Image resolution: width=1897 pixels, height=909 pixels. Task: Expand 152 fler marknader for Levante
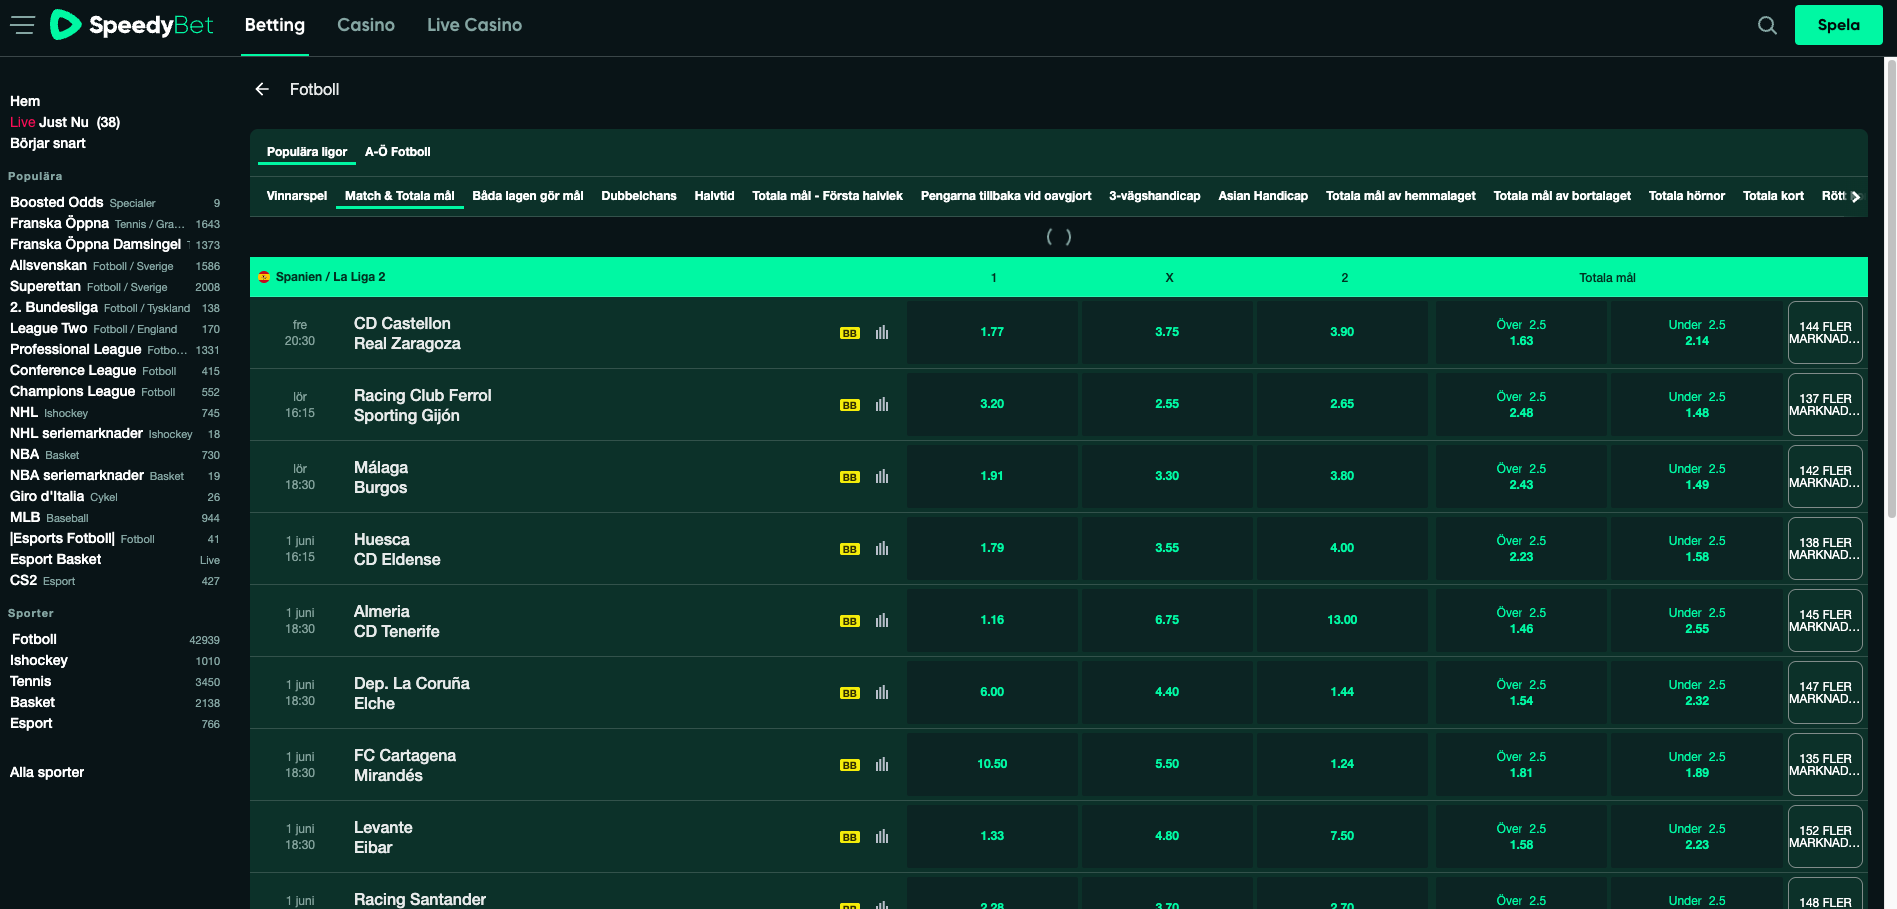pyautogui.click(x=1825, y=837)
